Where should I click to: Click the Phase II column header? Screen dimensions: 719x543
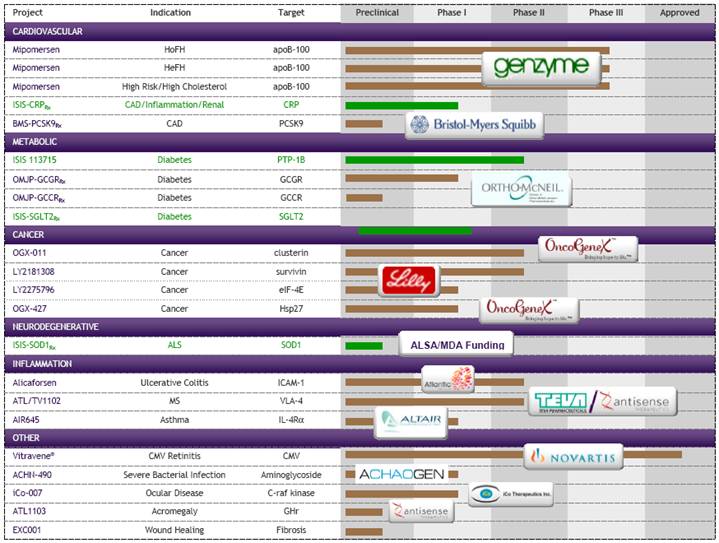coord(529,13)
